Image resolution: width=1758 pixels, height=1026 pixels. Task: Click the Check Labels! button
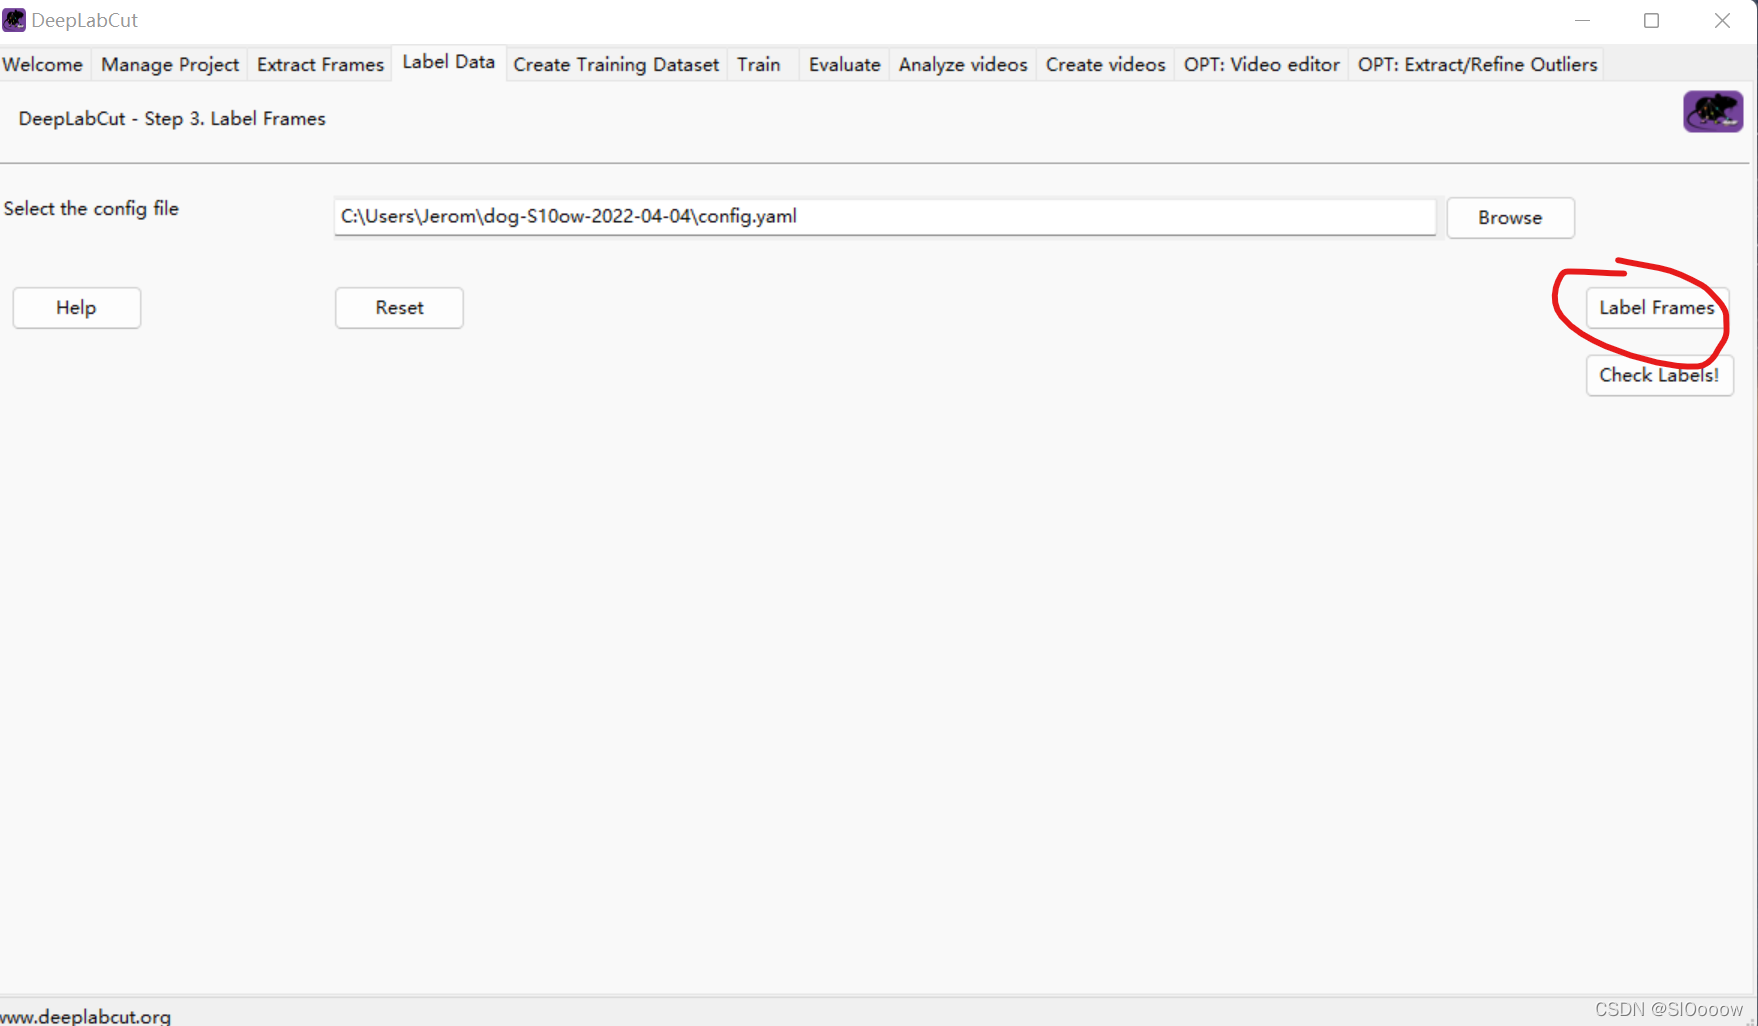[x=1660, y=375]
